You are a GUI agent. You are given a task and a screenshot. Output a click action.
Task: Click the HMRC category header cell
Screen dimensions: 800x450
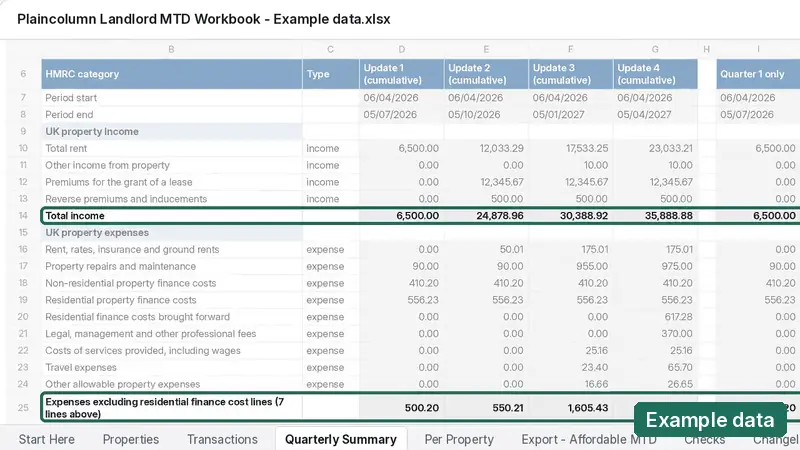tap(171, 74)
